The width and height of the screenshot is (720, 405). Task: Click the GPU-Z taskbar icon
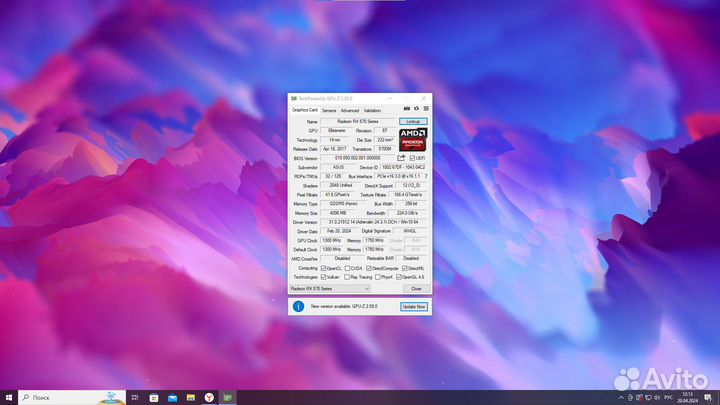point(228,397)
